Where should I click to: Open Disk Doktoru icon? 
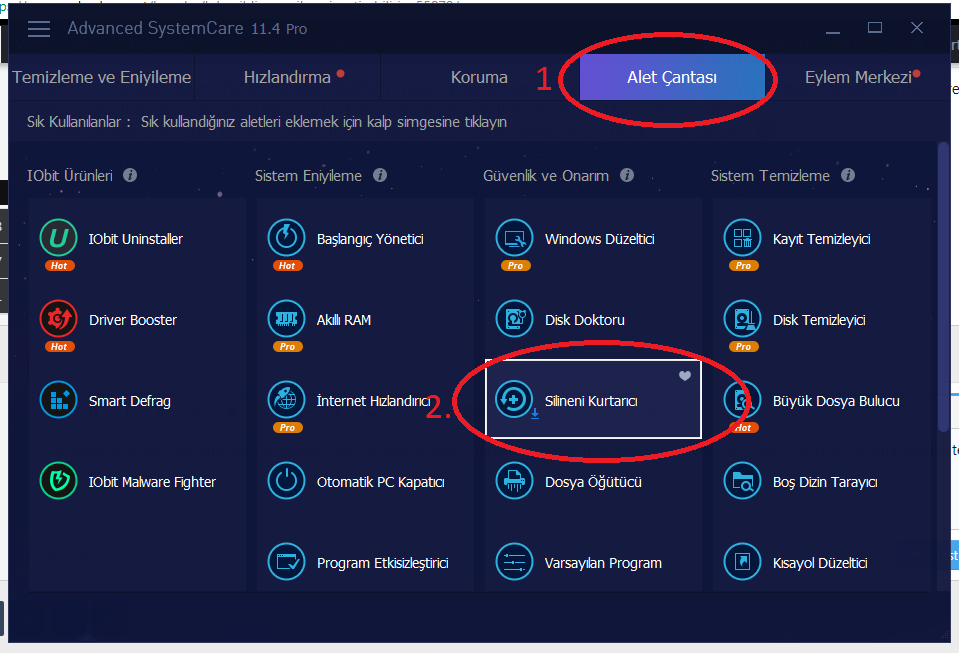(x=514, y=319)
